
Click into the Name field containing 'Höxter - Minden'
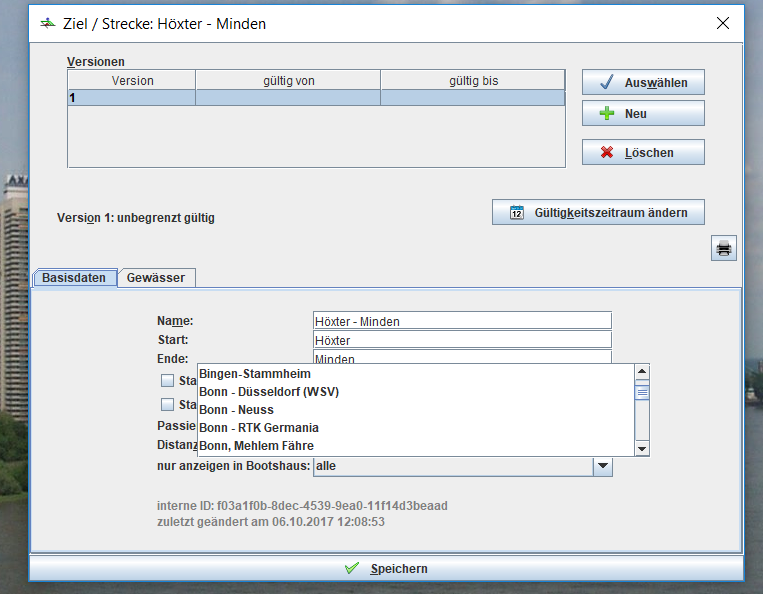coord(461,321)
